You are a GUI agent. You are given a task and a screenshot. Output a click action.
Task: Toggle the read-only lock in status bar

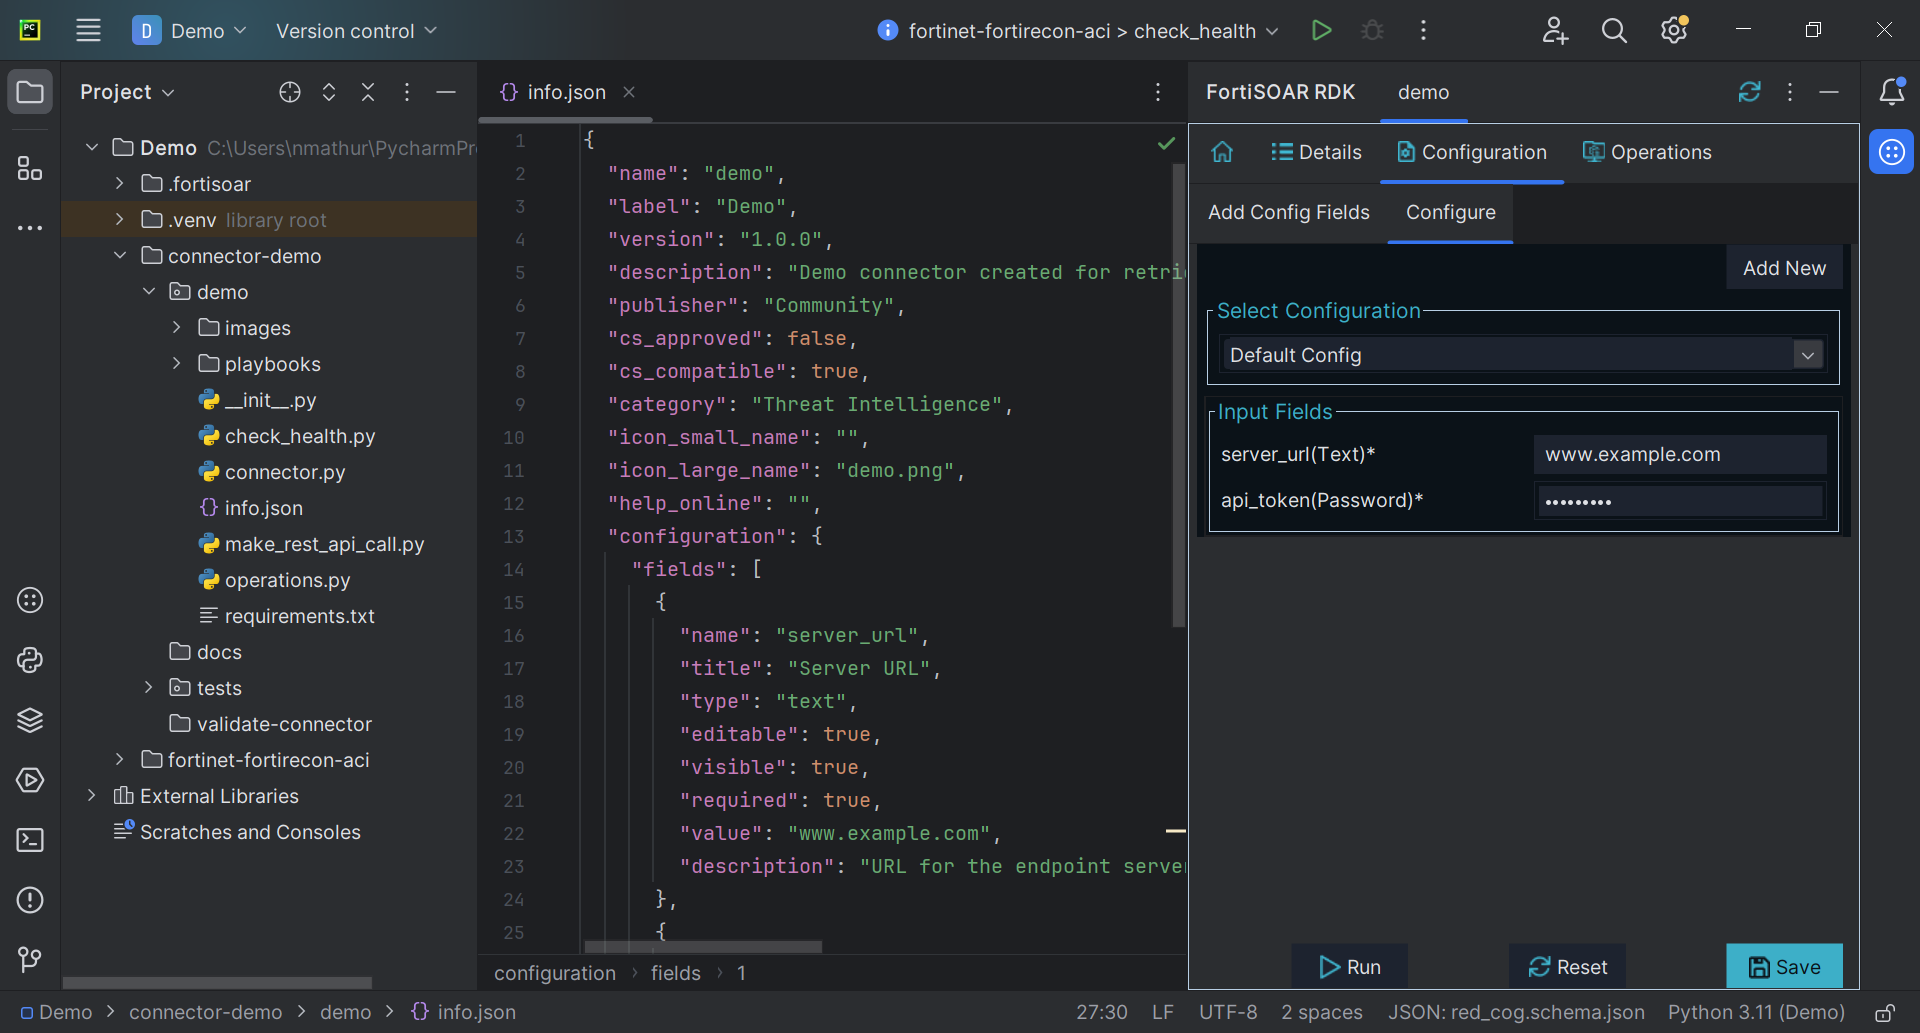[1884, 1013]
